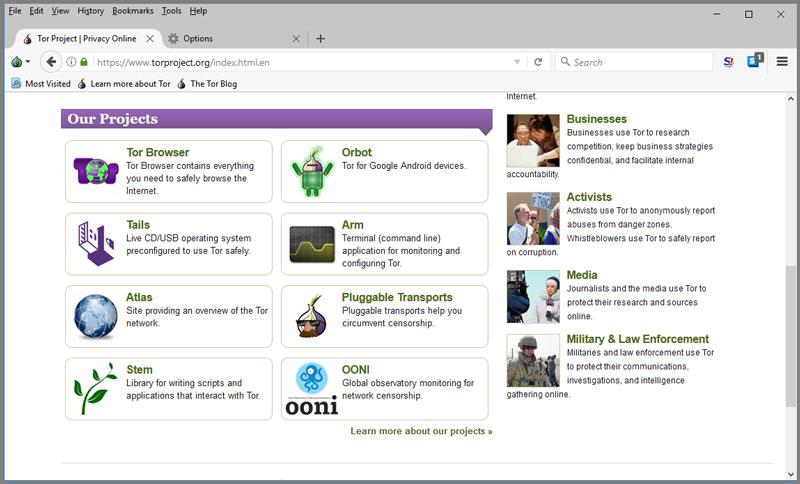This screenshot has width=800, height=484.
Task: Click the Options tab's gear icon
Action: pos(173,39)
